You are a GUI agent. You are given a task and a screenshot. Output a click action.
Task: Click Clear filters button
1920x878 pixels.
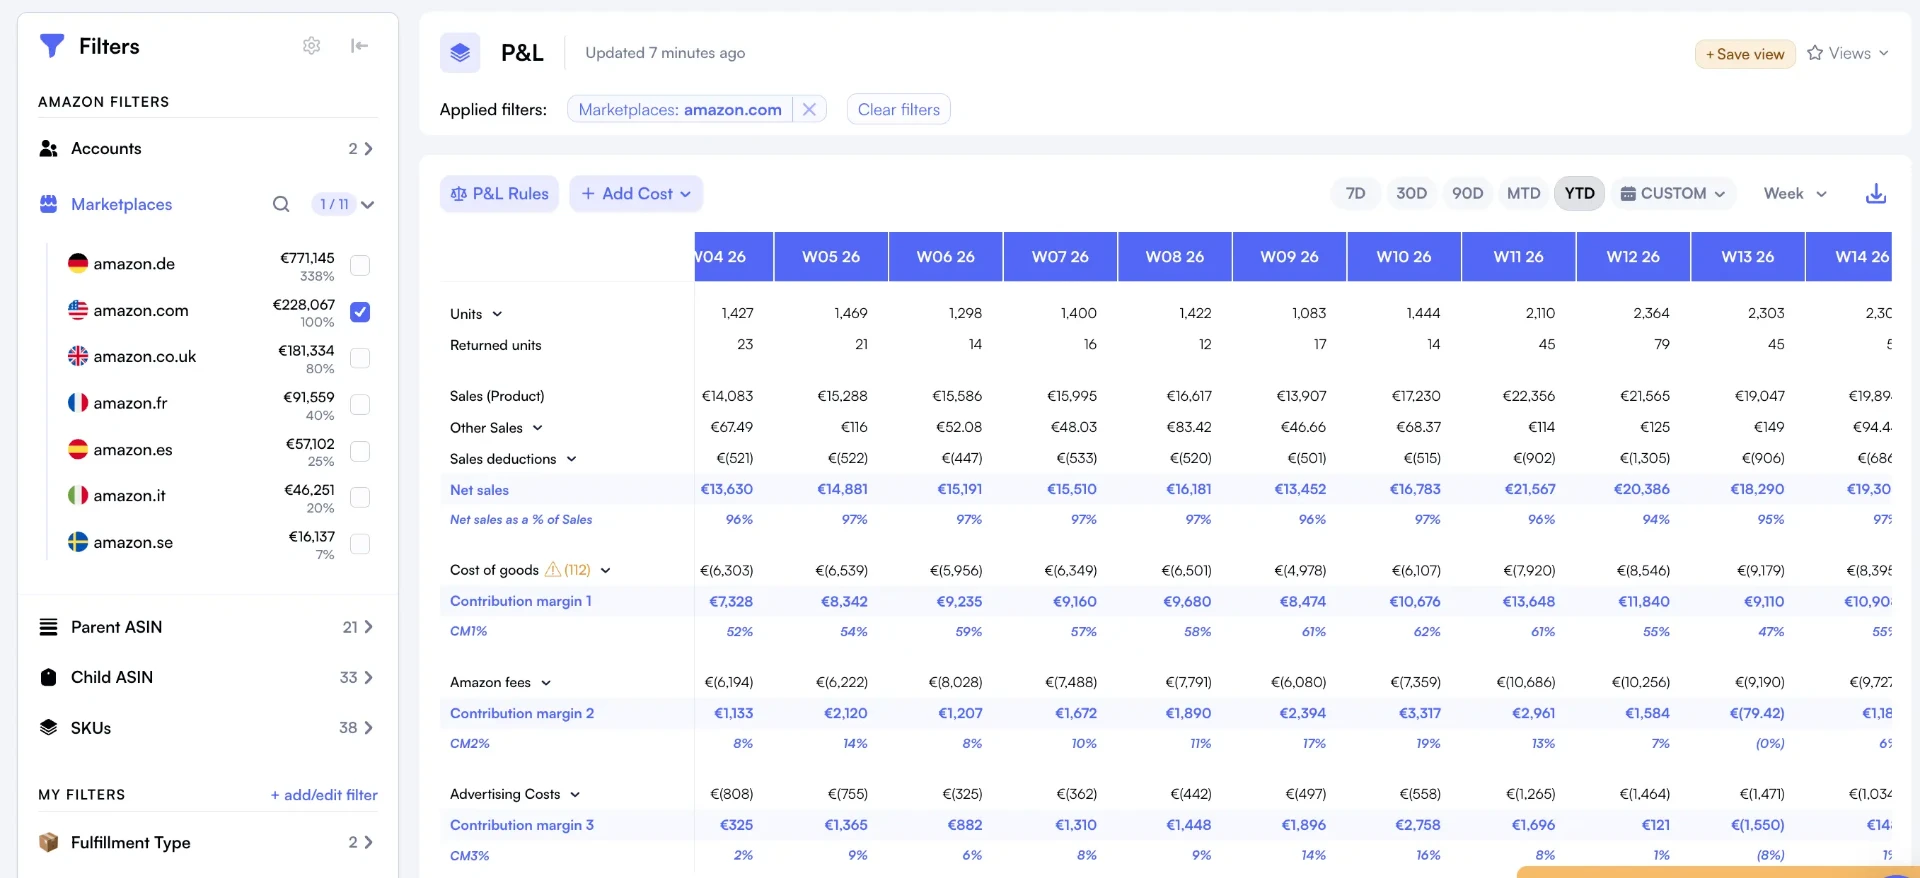[898, 109]
